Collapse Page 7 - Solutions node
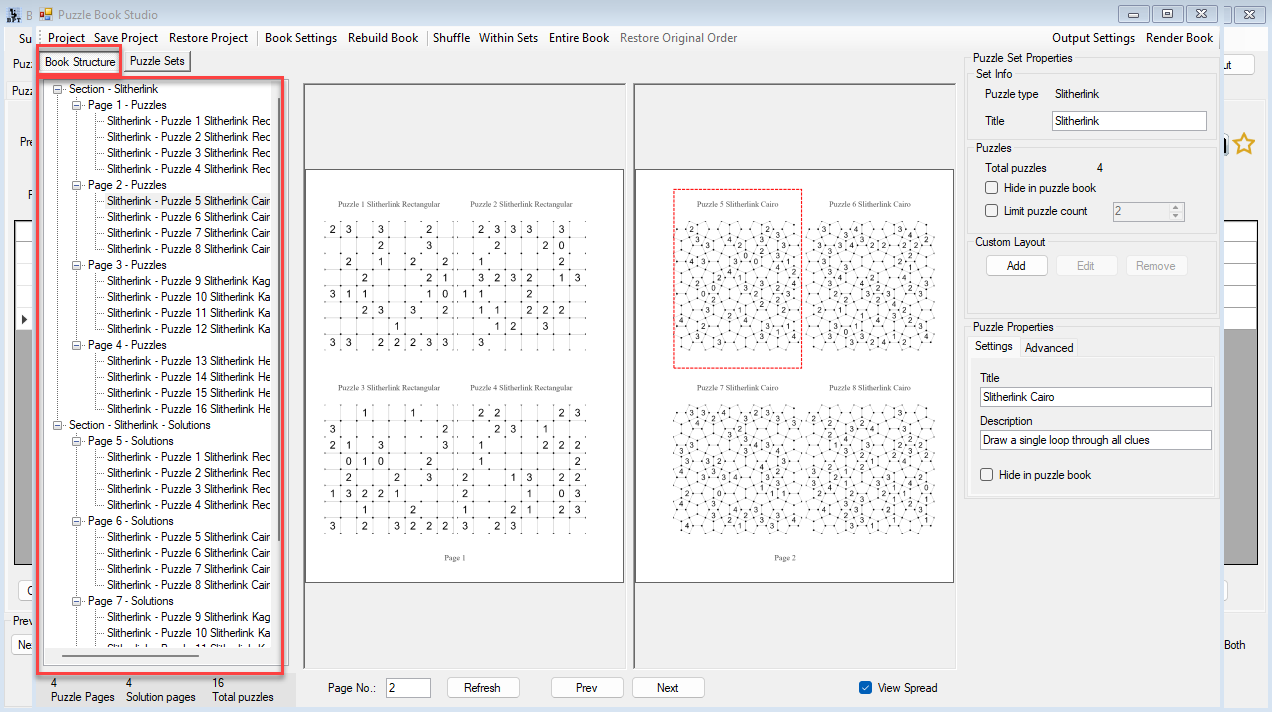 click(x=77, y=601)
